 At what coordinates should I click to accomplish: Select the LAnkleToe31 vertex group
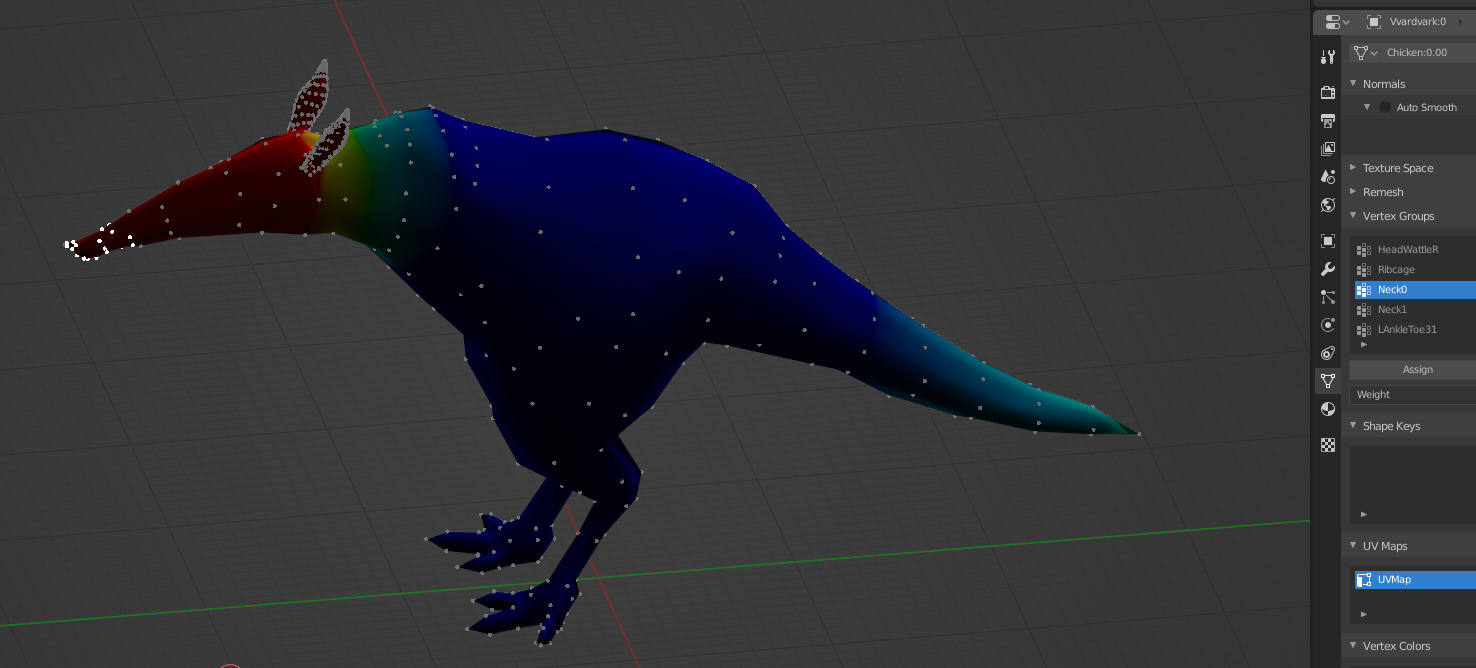[1415, 330]
